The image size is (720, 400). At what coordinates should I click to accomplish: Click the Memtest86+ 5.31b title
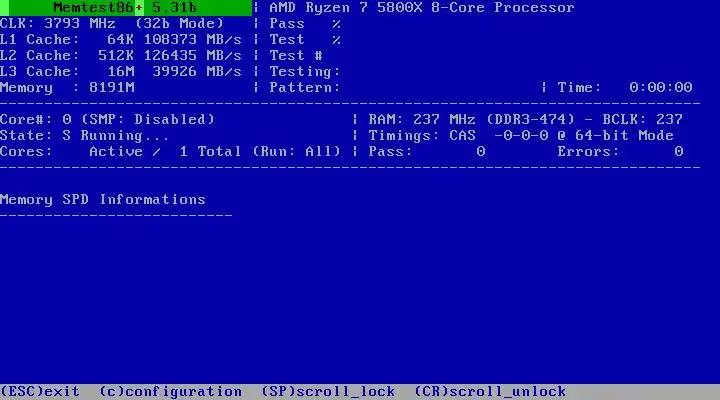125,8
